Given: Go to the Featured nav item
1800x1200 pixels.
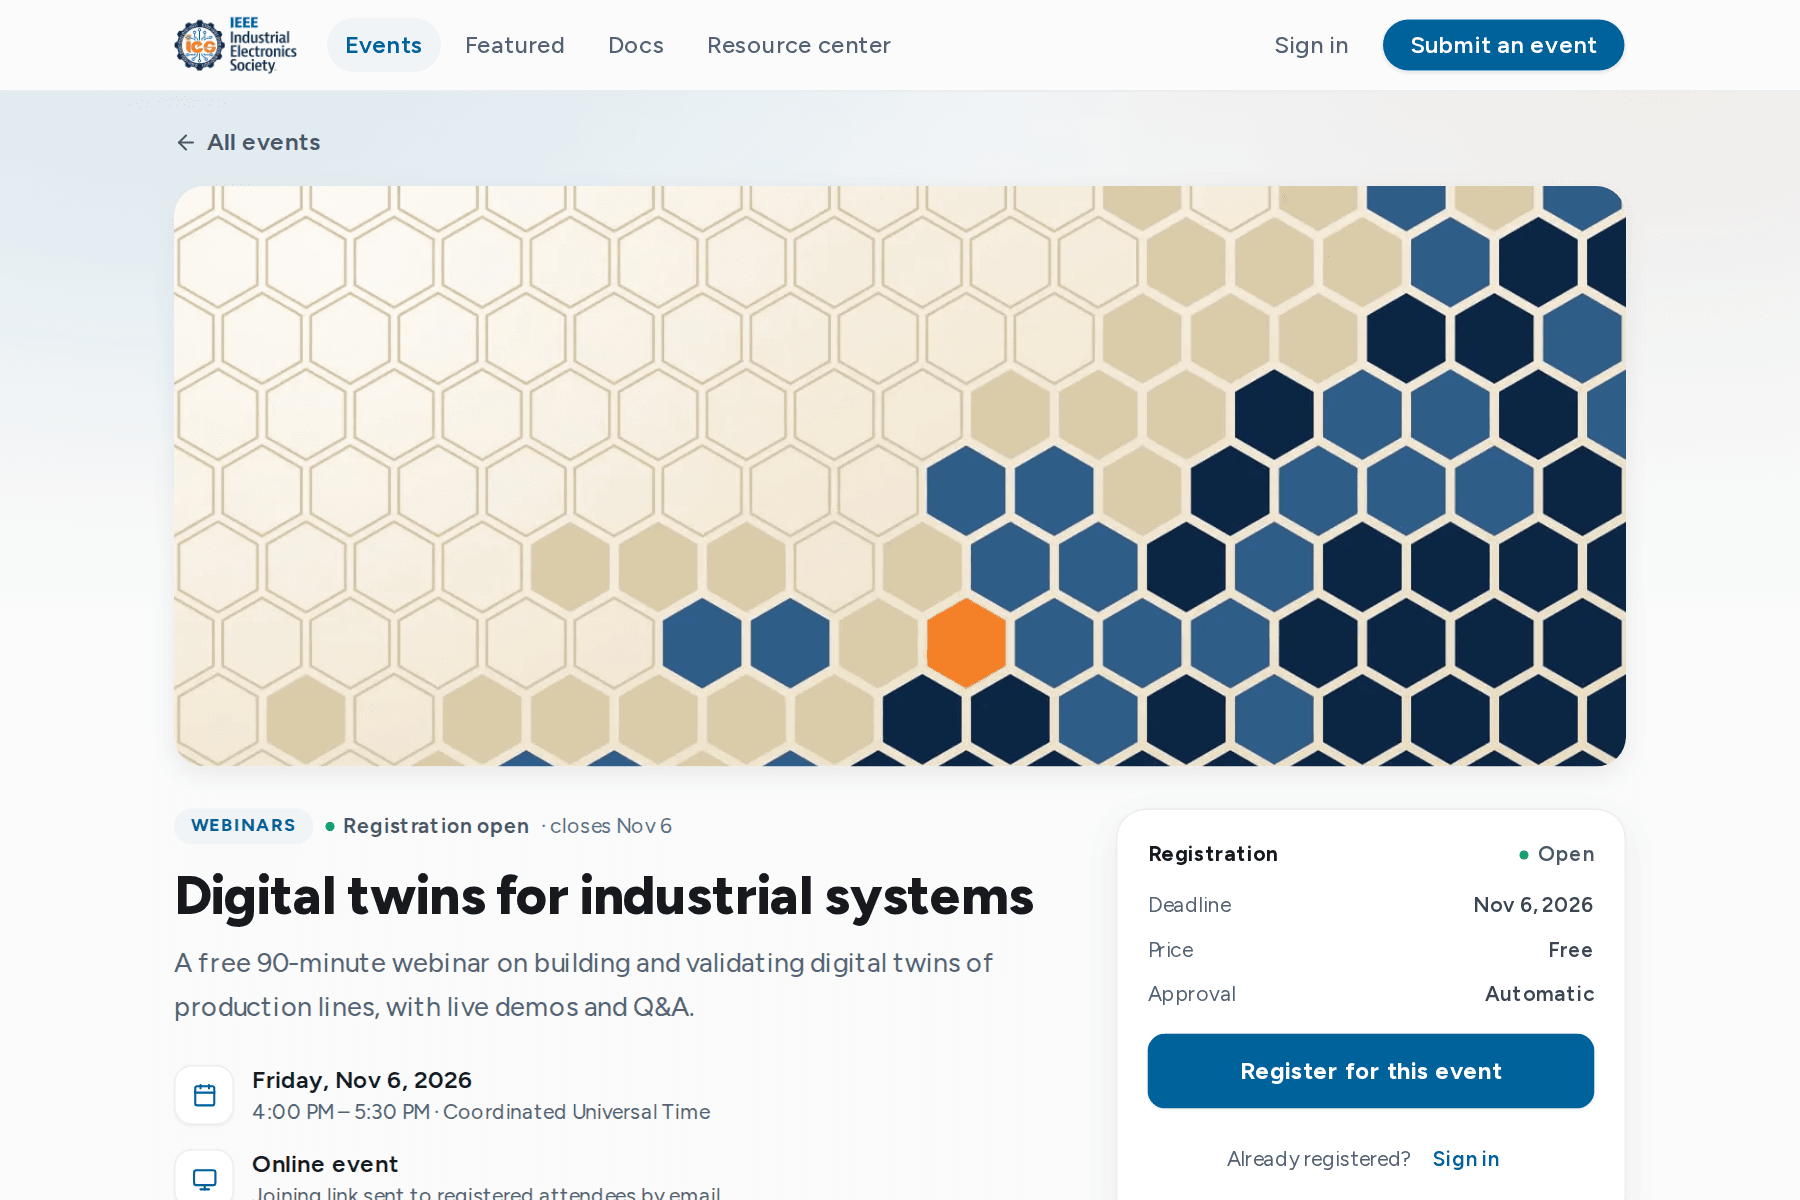Looking at the screenshot, I should (515, 45).
